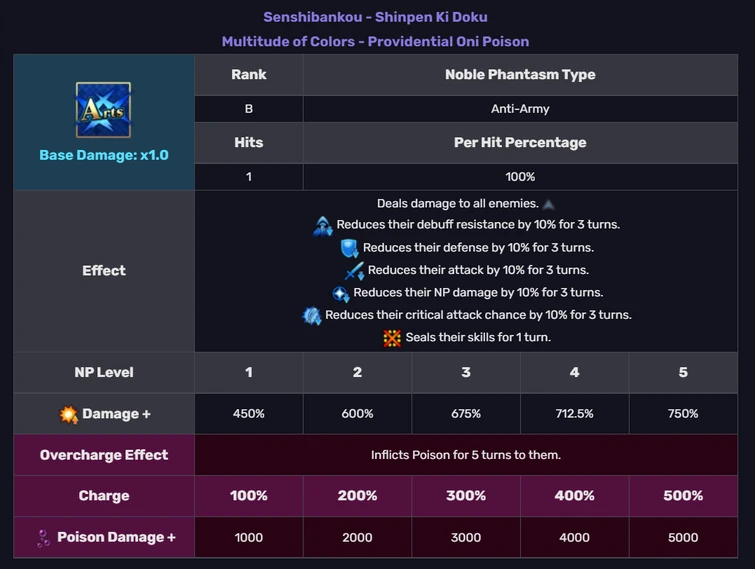Click the icon after 'Deals damage to all enemies'
This screenshot has width=755, height=569.
[x=548, y=204]
